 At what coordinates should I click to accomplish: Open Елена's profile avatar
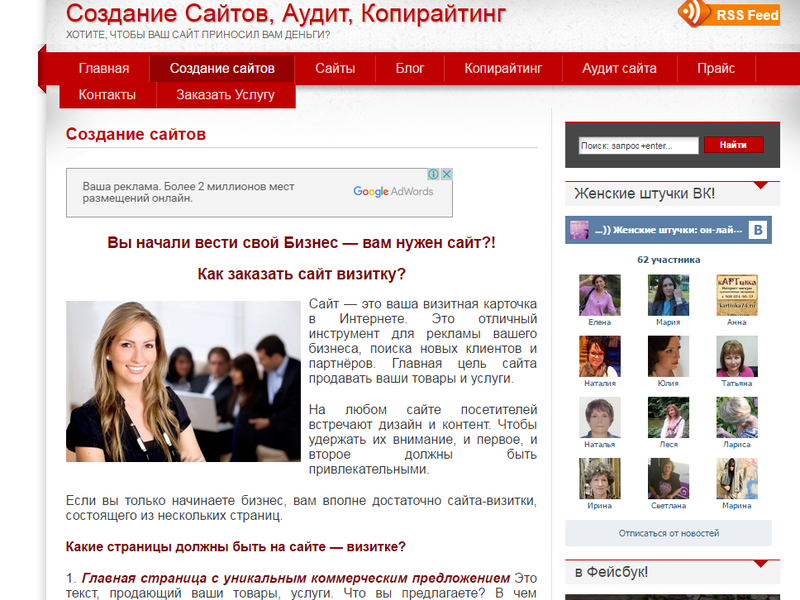(x=599, y=295)
